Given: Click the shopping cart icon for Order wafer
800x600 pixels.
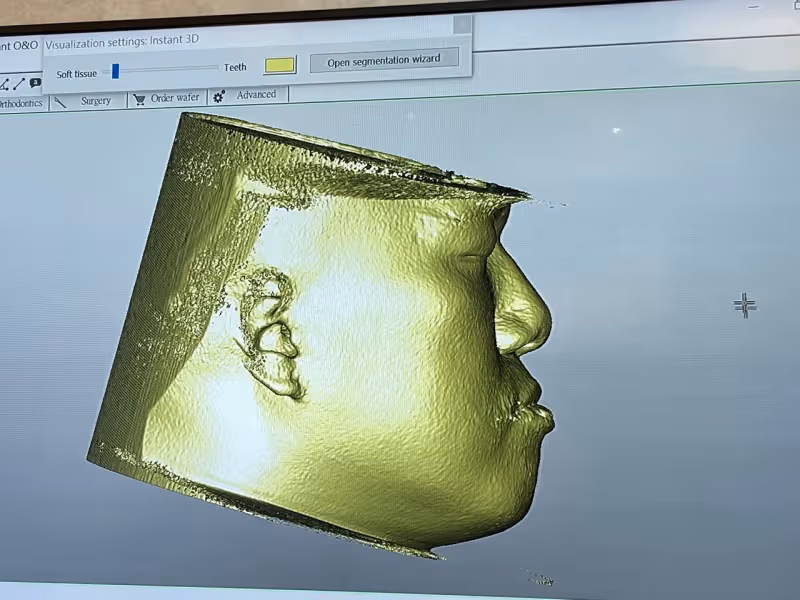Looking at the screenshot, I should 139,99.
